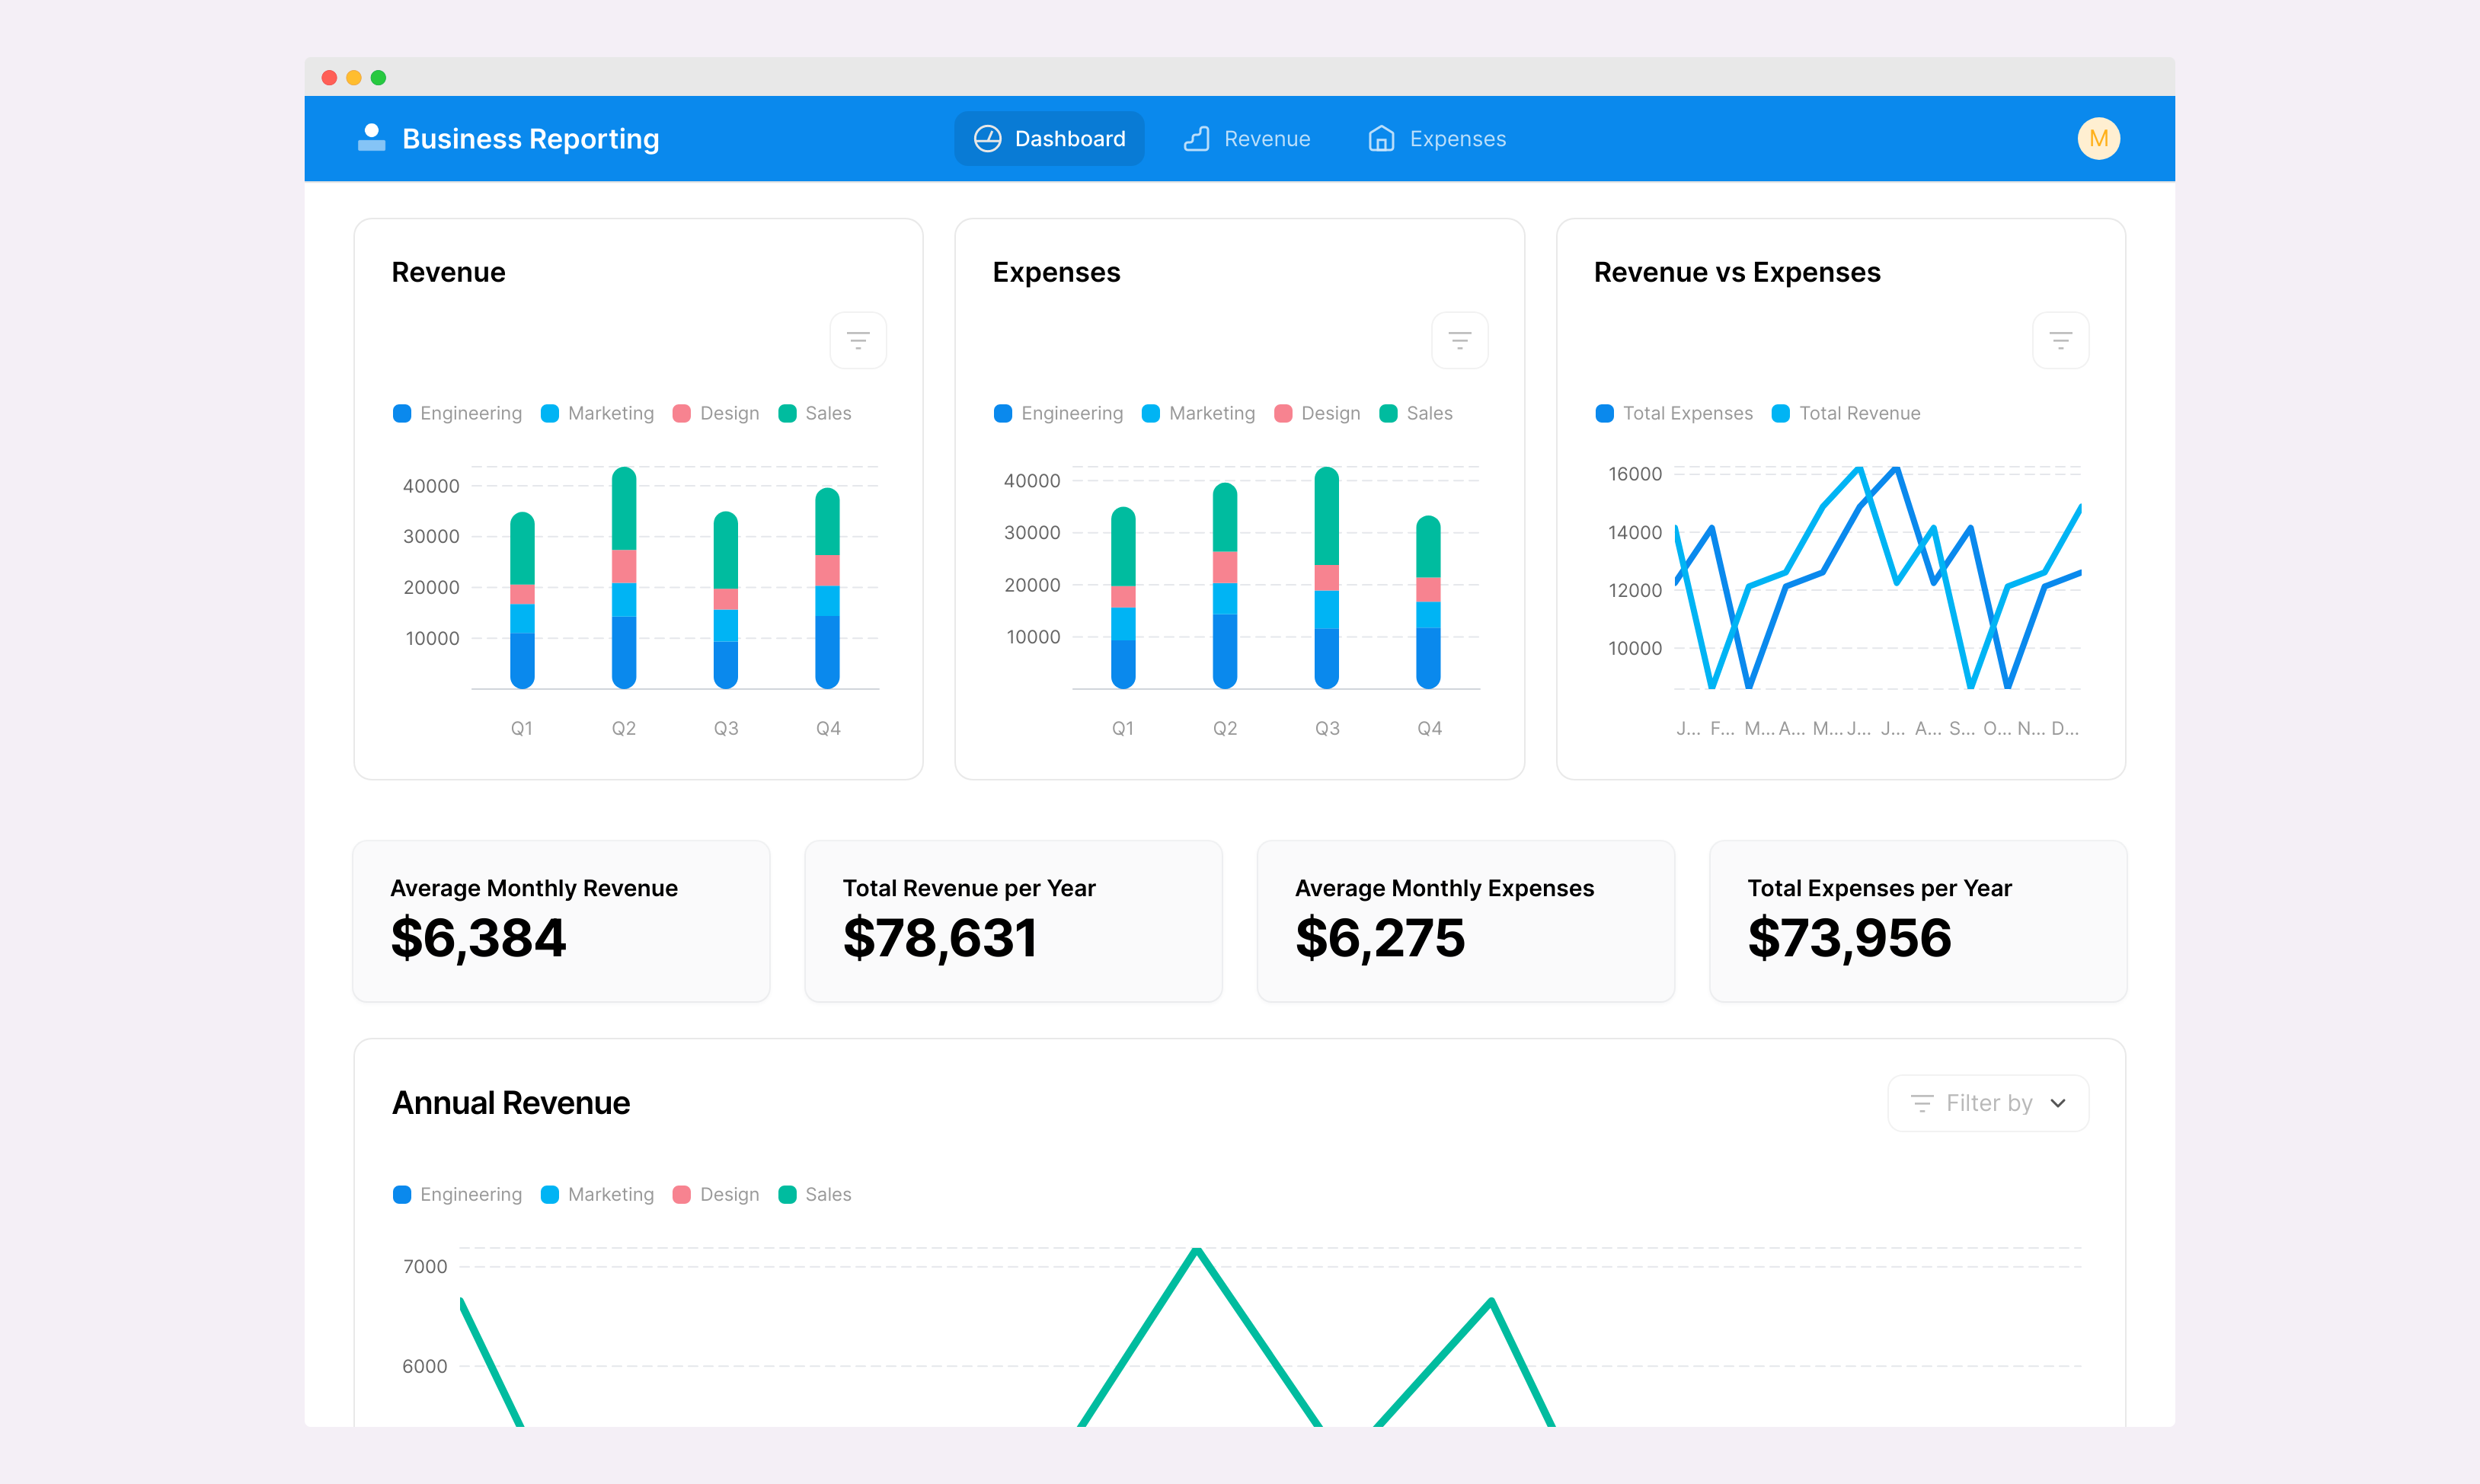Click the Revenue vs Expenses heading

(x=1737, y=272)
